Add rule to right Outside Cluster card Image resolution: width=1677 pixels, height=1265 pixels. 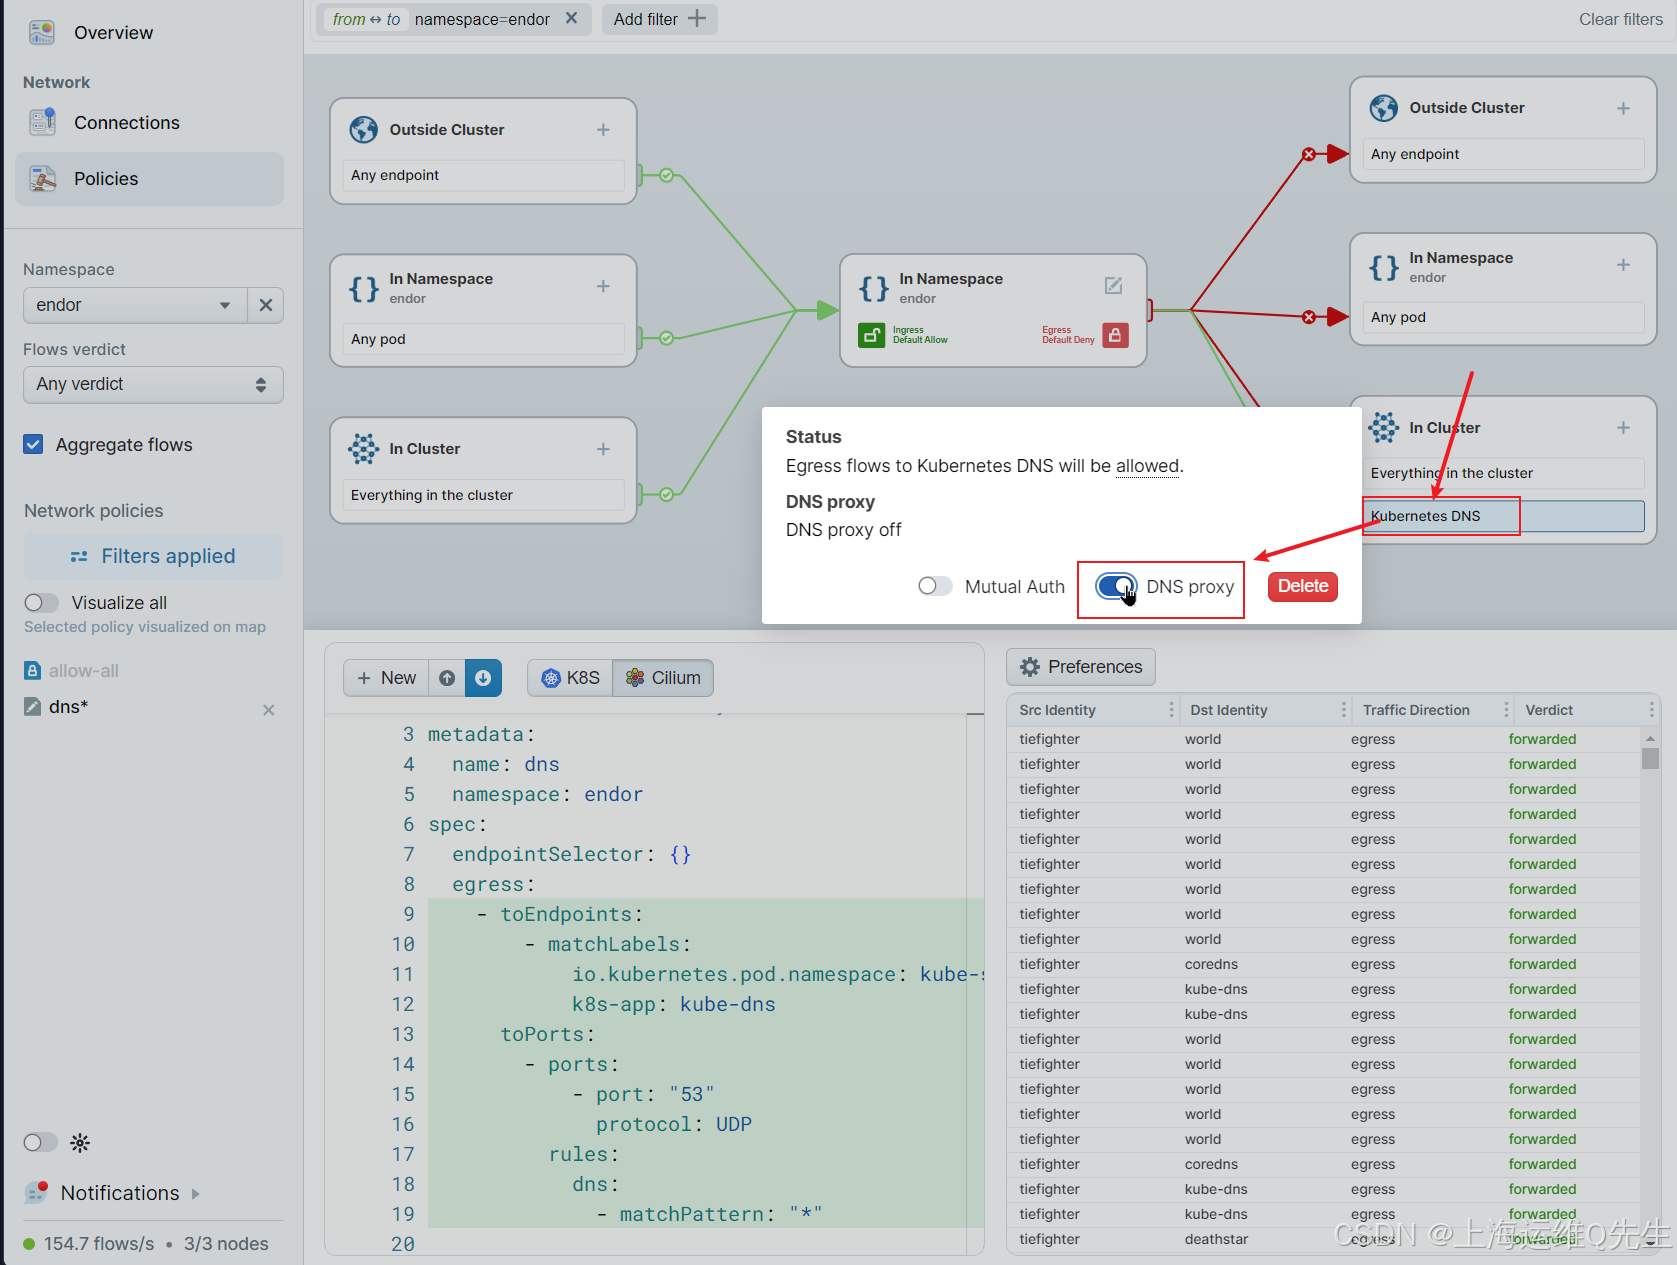[1623, 108]
